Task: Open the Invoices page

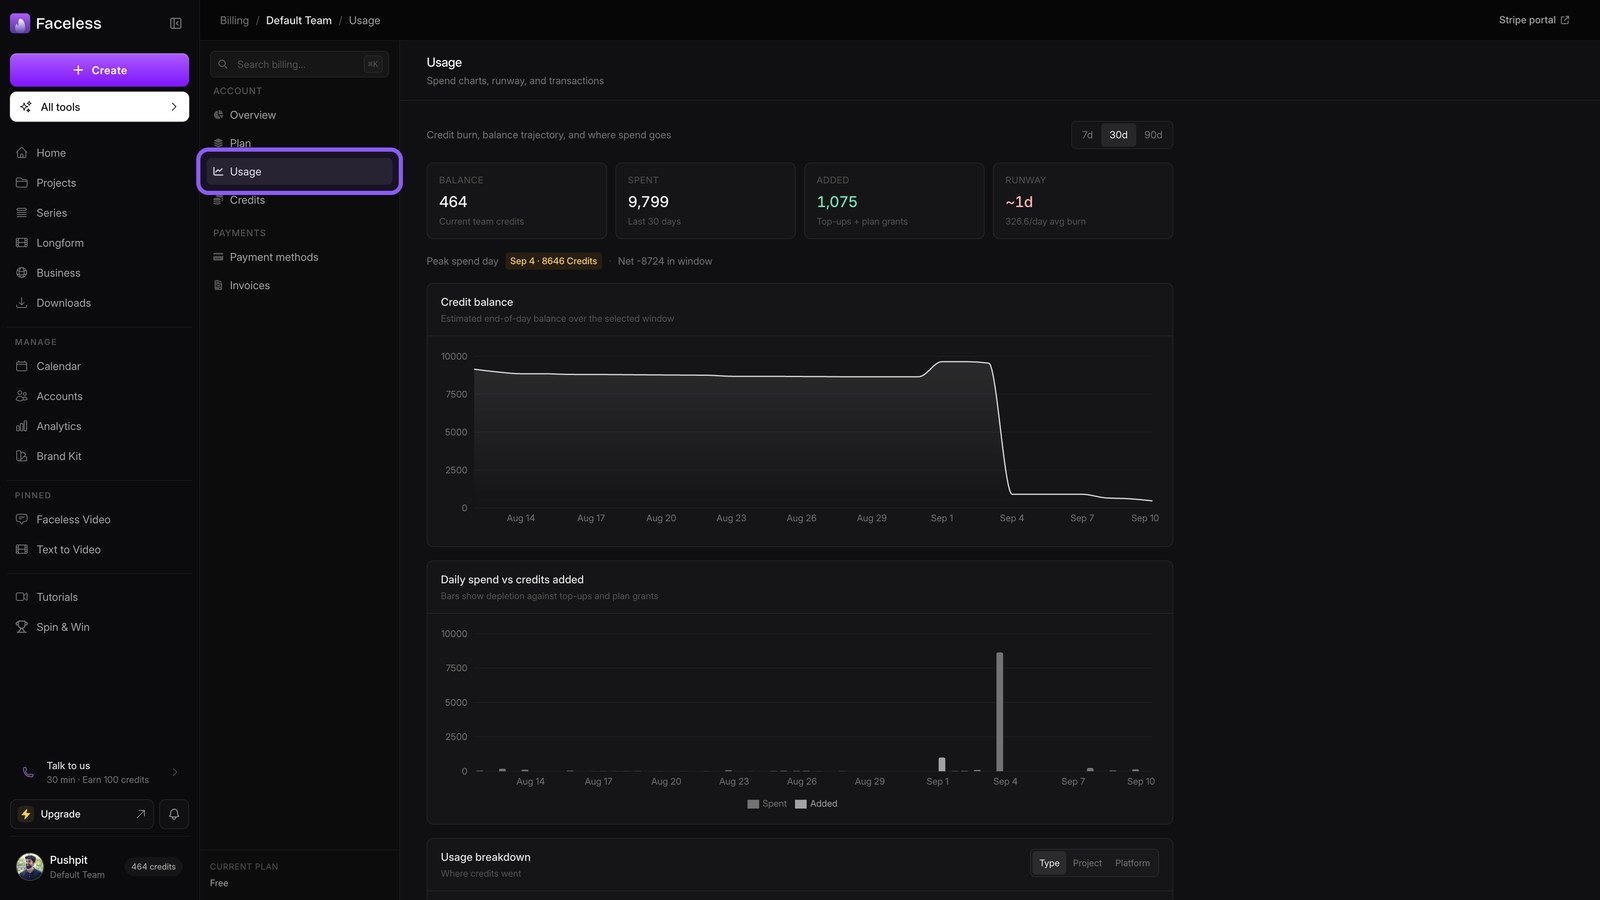Action: pos(299,285)
